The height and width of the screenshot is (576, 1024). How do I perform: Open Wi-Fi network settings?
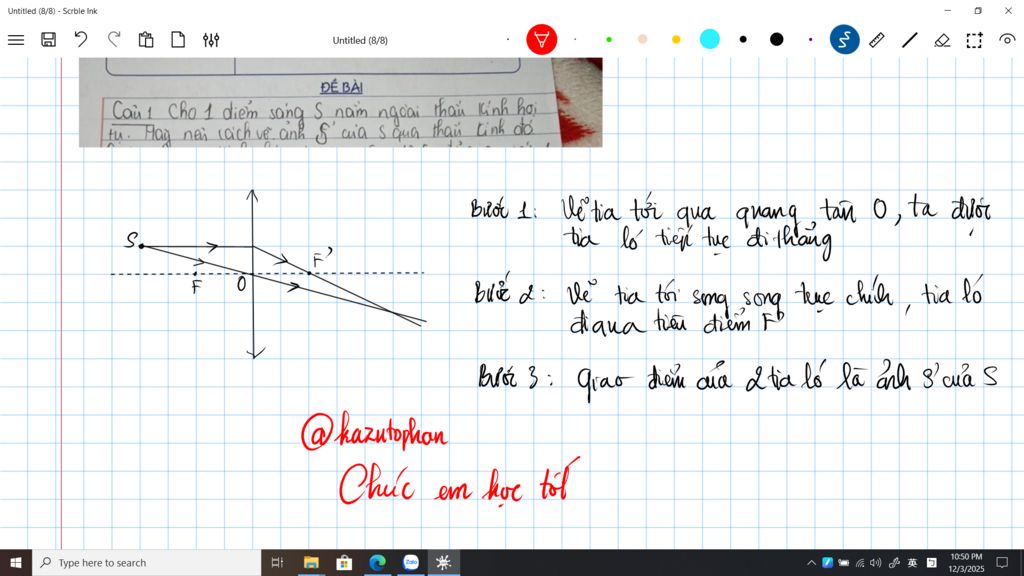860,562
